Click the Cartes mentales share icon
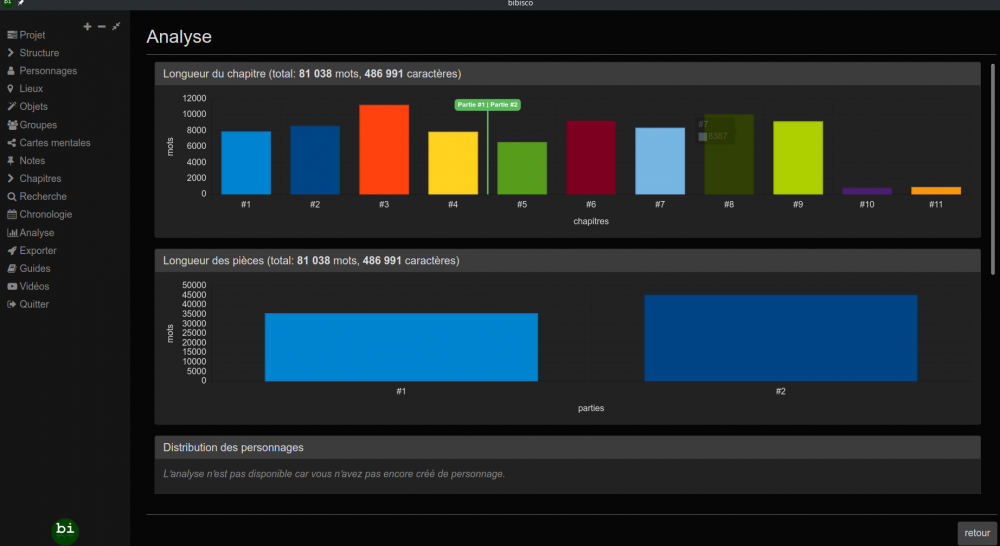Image resolution: width=1000 pixels, height=546 pixels. [x=11, y=143]
